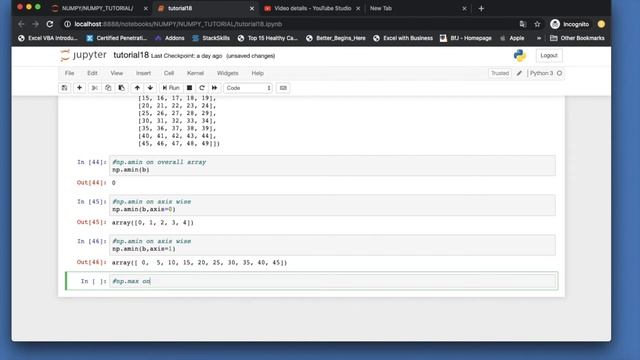Image resolution: width=640 pixels, height=360 pixels.
Task: Click the Logout button
Action: click(549, 56)
